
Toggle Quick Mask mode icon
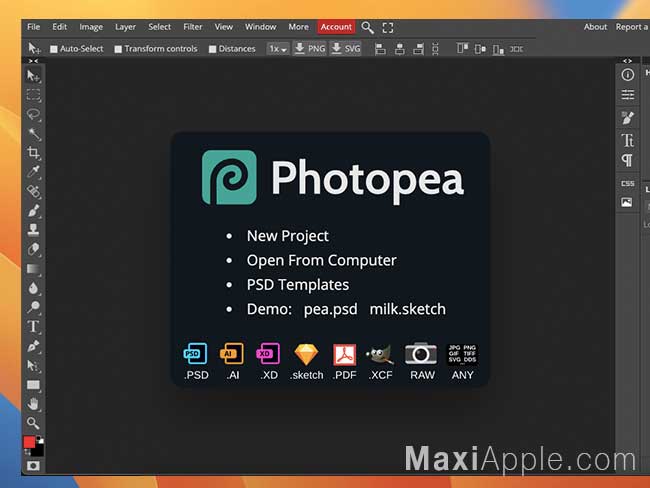click(33, 466)
